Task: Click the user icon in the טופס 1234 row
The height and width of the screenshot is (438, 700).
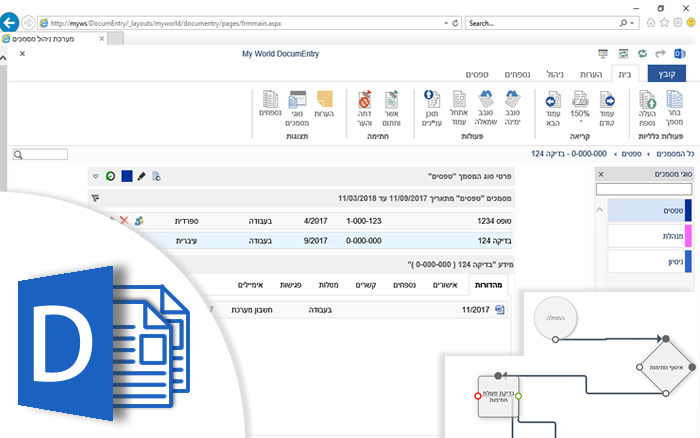Action: tap(139, 221)
